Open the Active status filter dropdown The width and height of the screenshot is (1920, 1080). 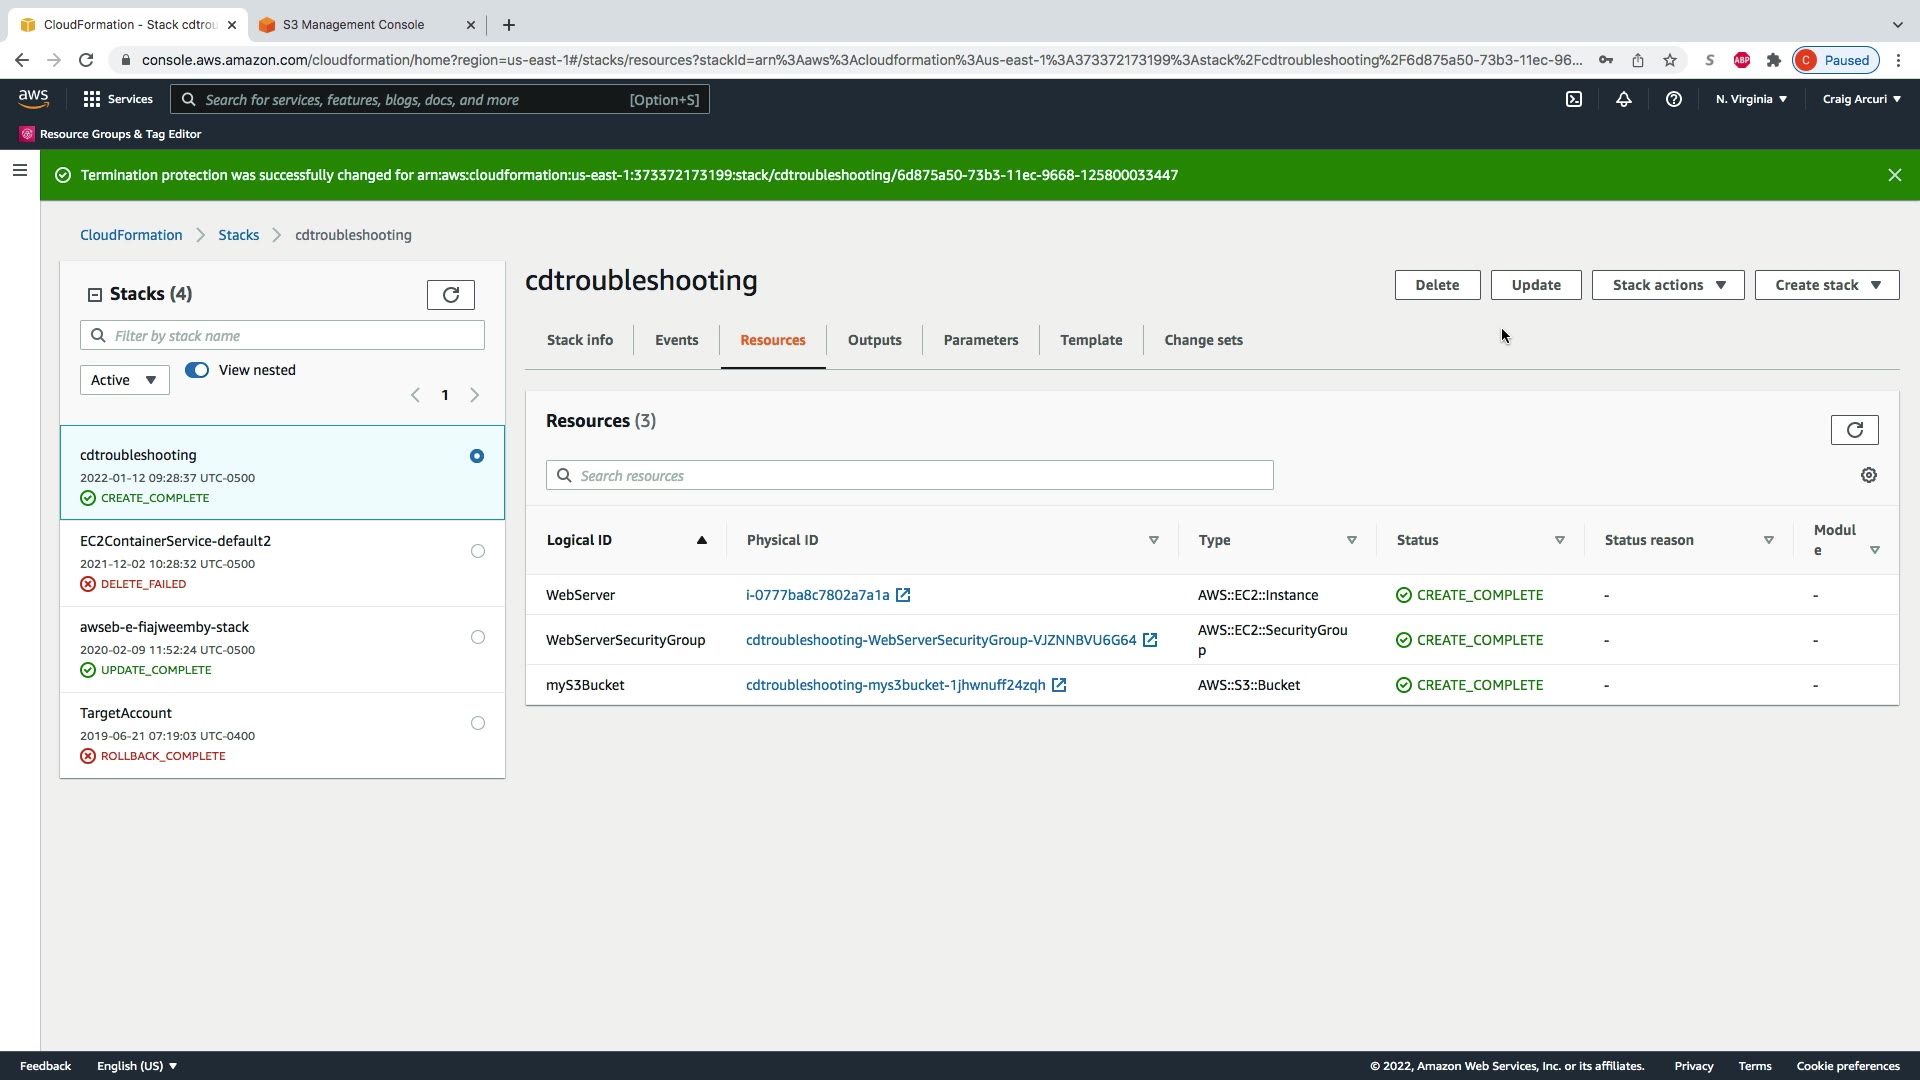[124, 380]
